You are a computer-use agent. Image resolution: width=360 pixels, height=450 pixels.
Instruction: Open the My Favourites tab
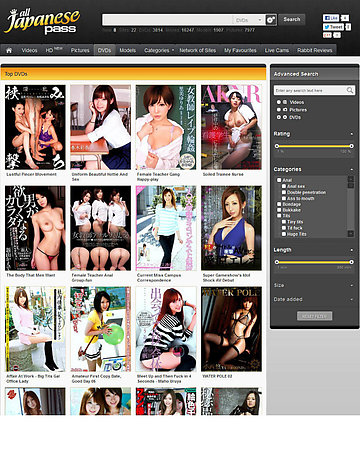[240, 50]
